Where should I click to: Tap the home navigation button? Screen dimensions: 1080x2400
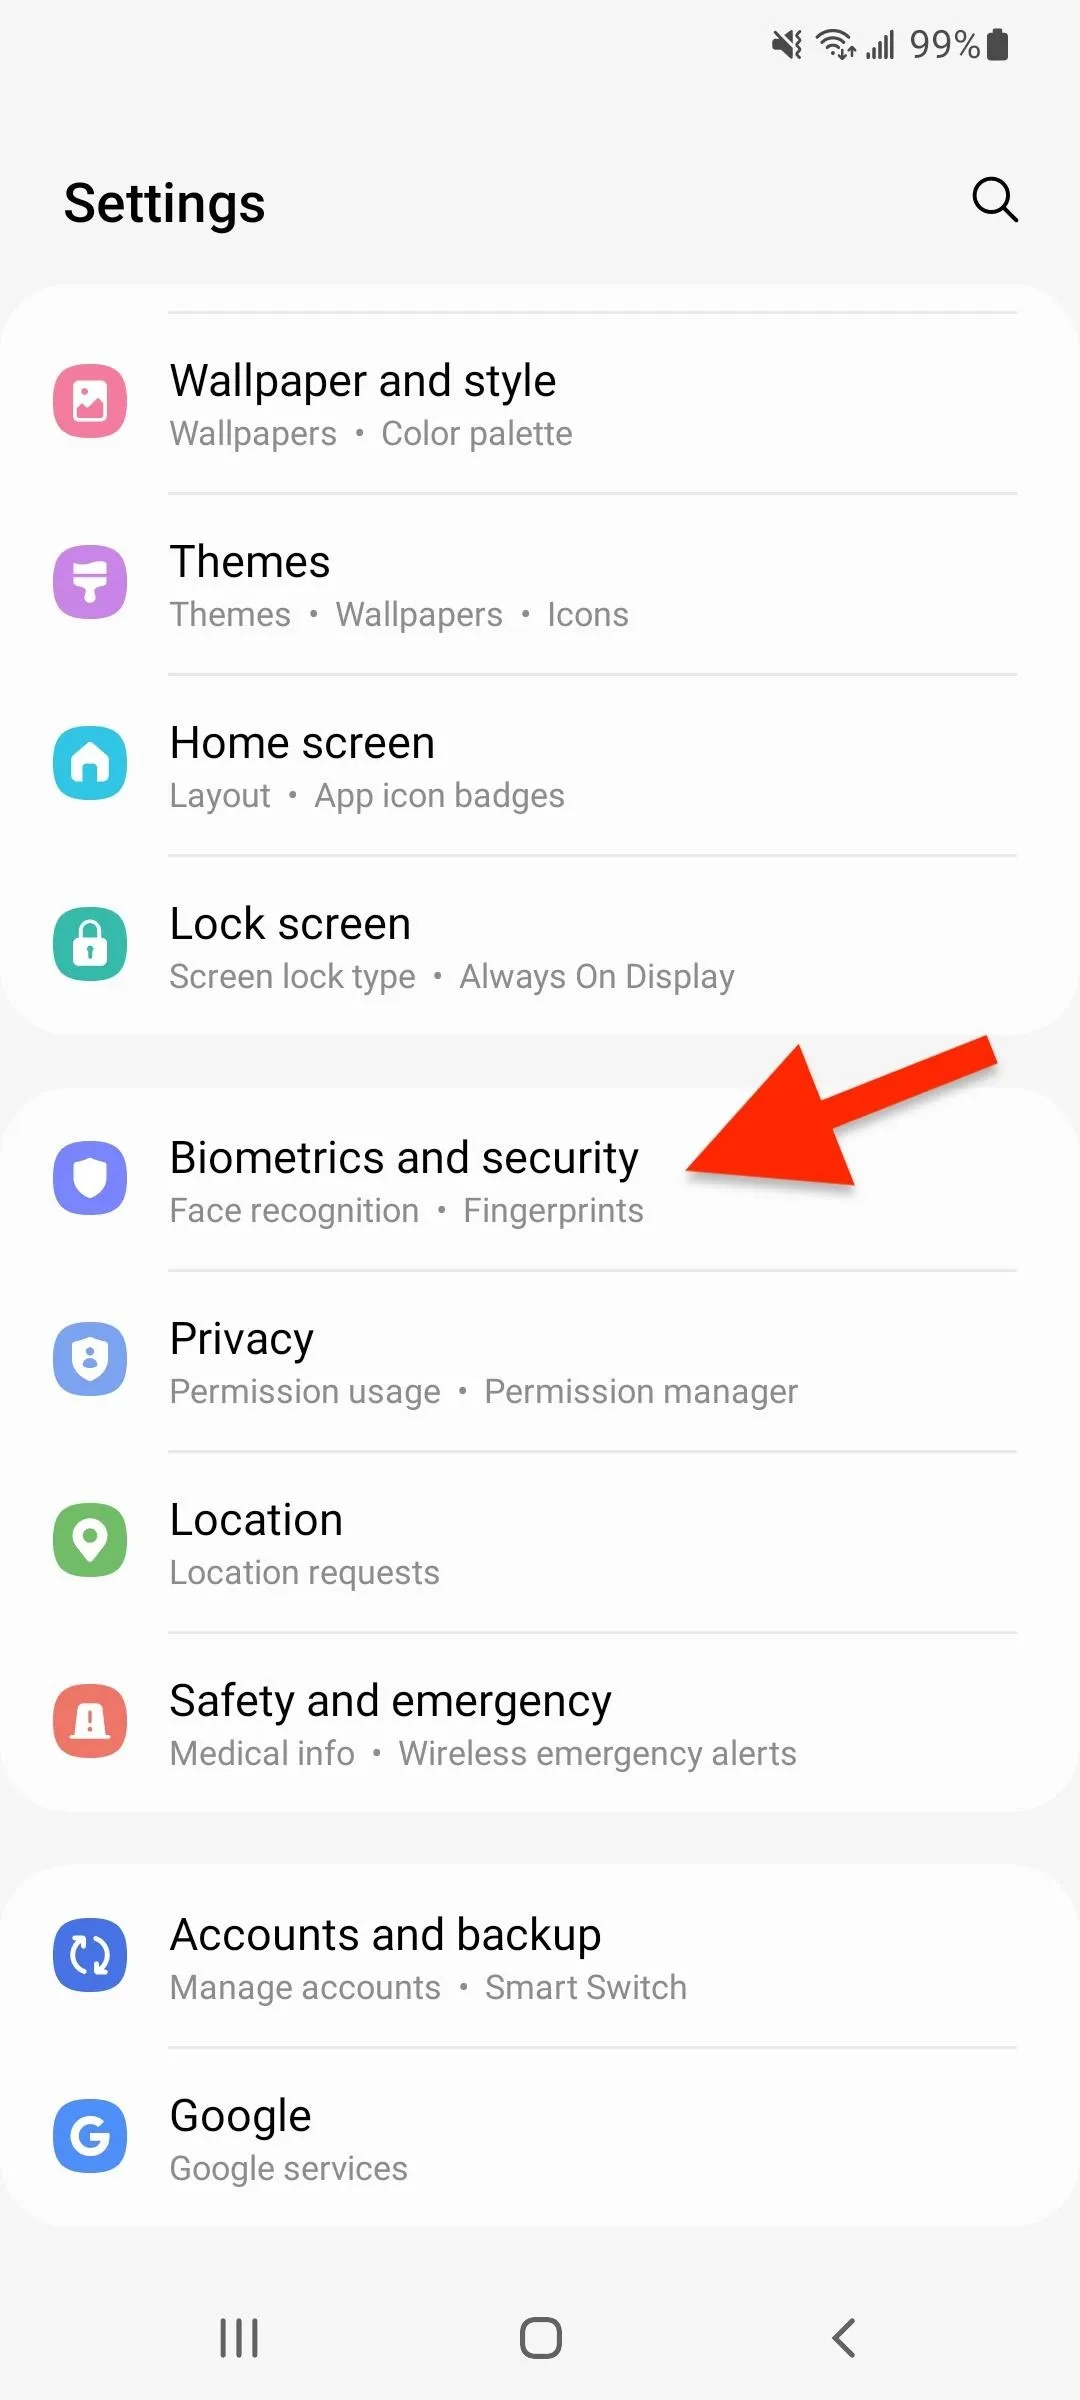click(x=540, y=2338)
